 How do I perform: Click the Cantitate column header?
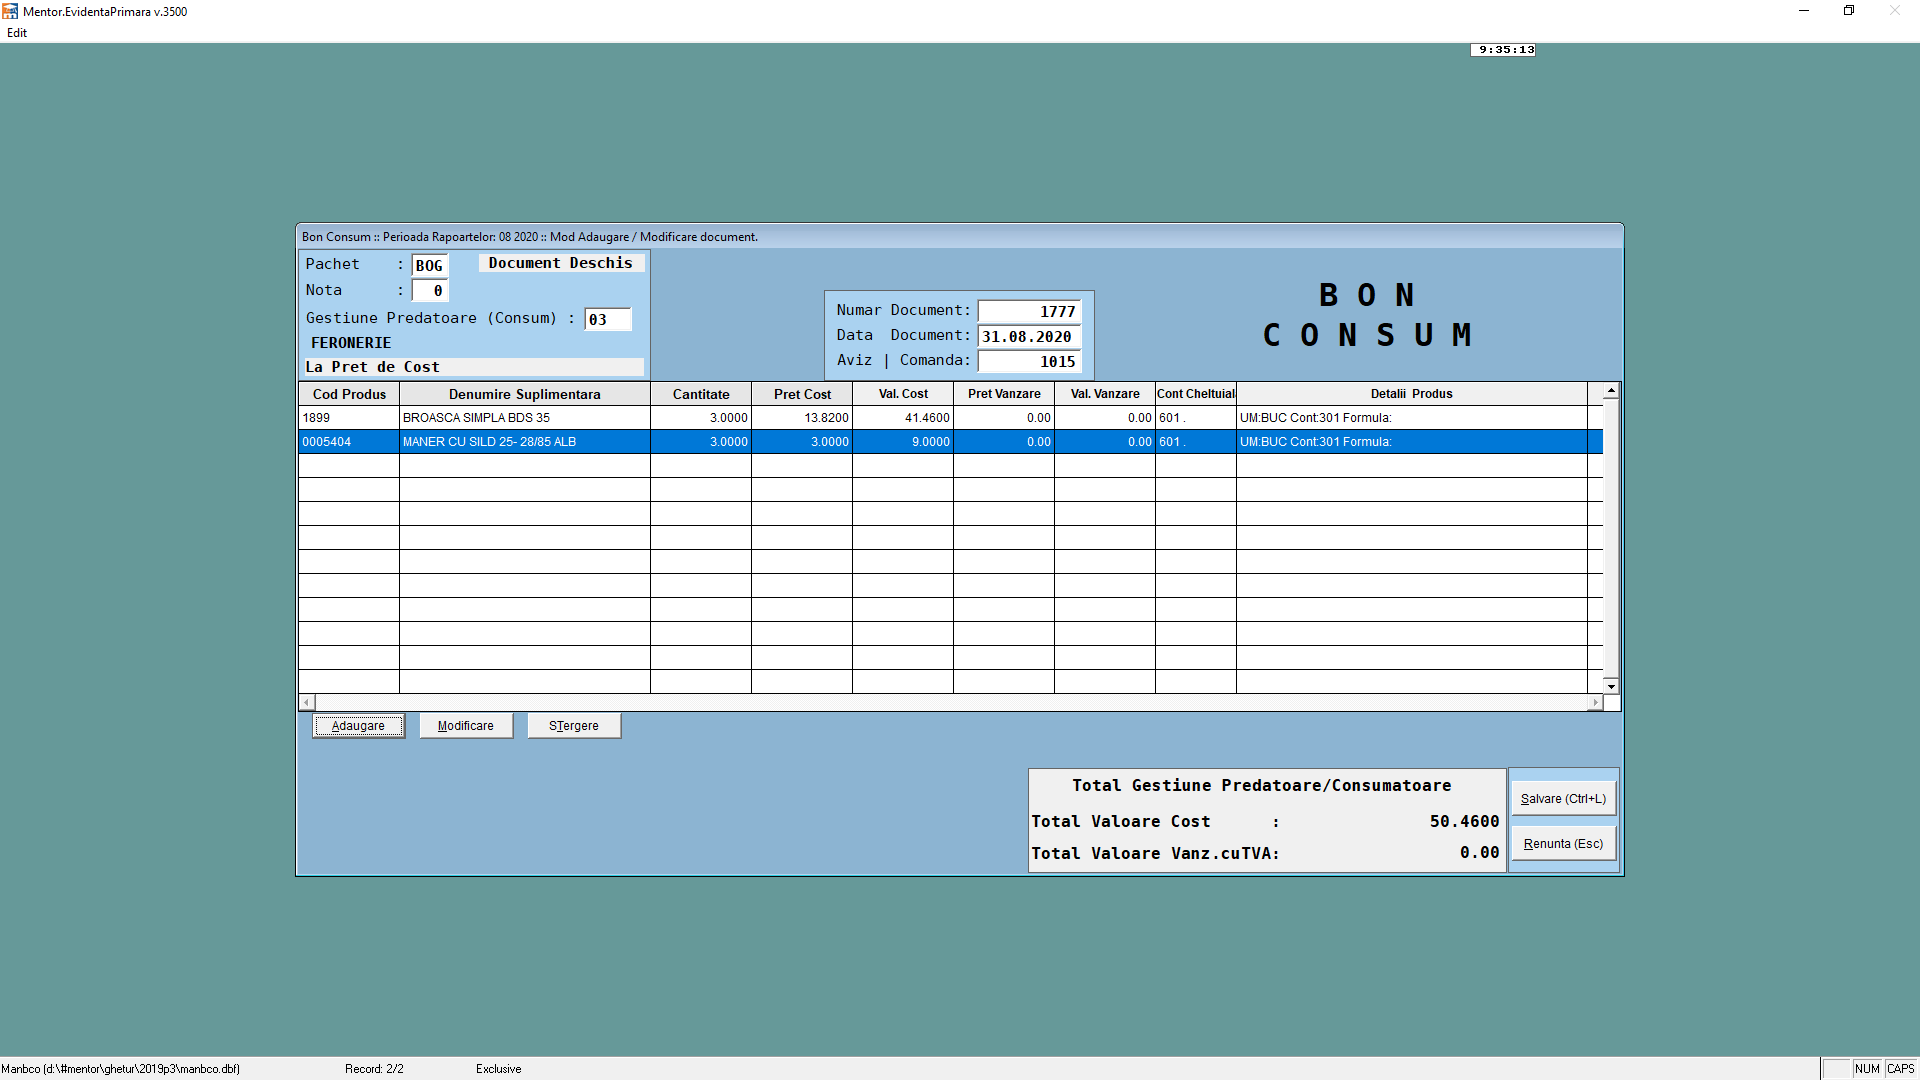pyautogui.click(x=700, y=394)
